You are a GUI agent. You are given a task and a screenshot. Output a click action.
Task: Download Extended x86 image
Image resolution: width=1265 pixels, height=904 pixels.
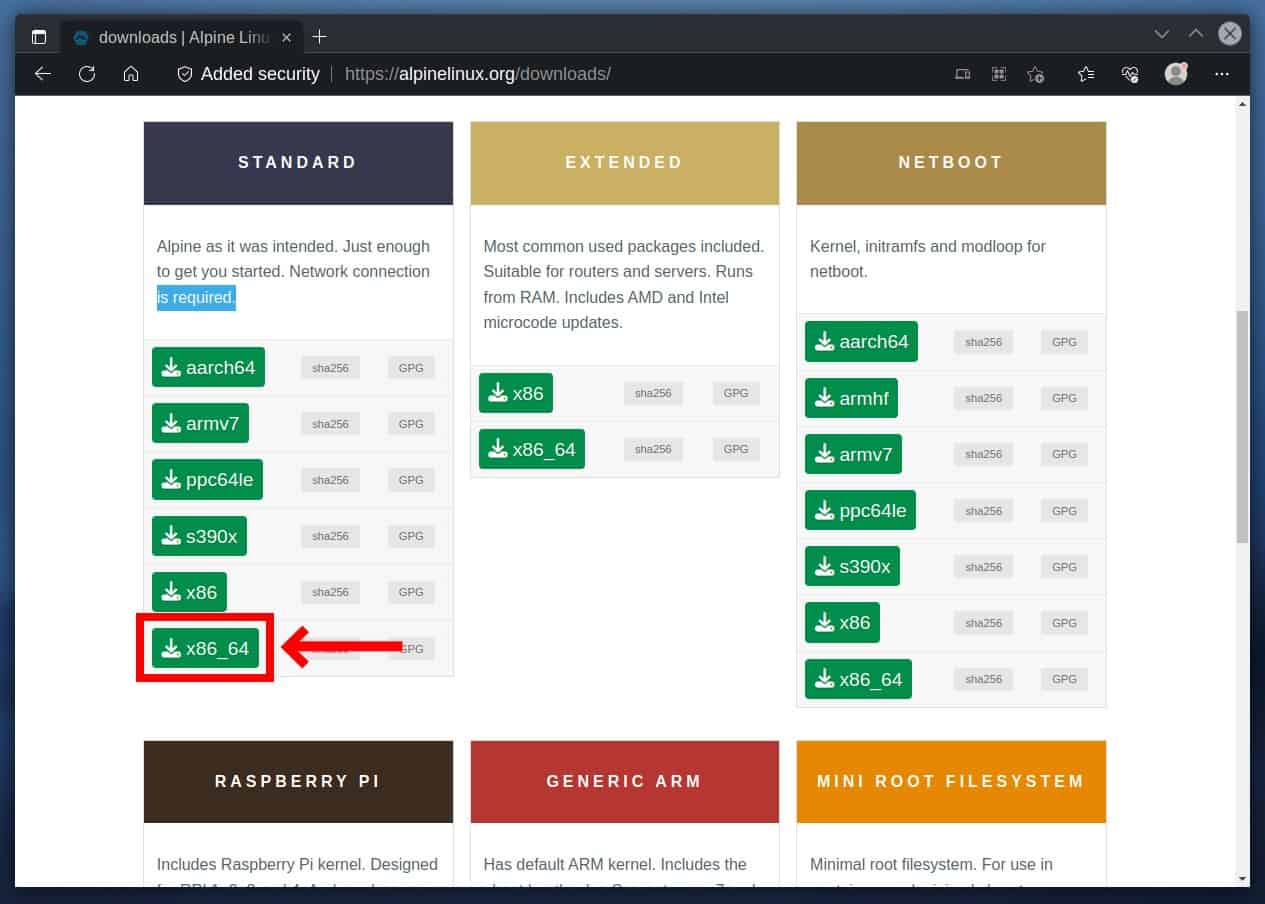click(515, 393)
